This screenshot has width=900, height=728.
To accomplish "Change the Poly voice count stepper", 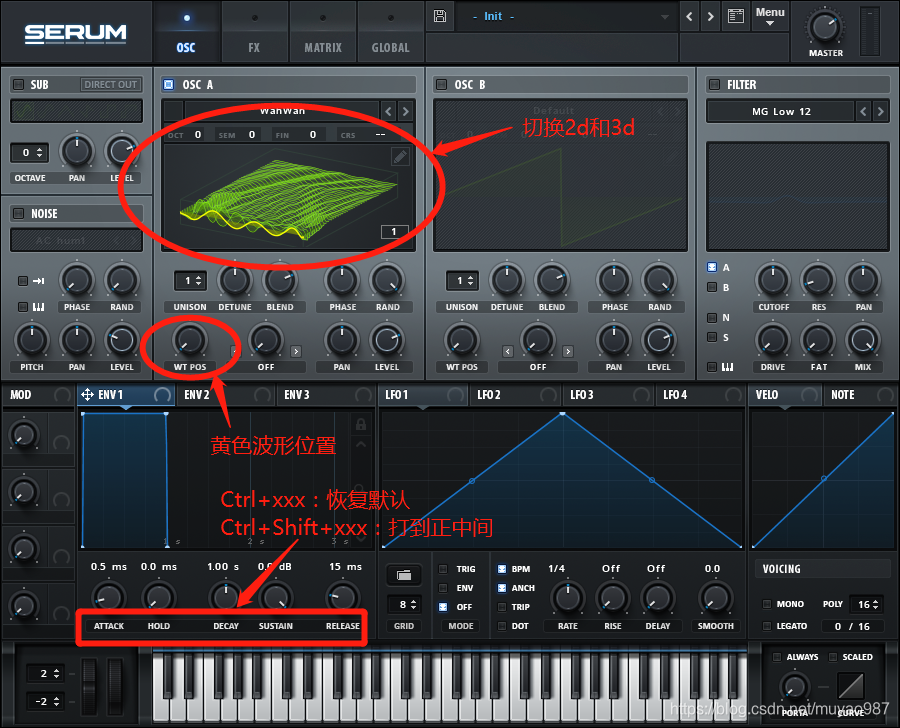I will 867,605.
